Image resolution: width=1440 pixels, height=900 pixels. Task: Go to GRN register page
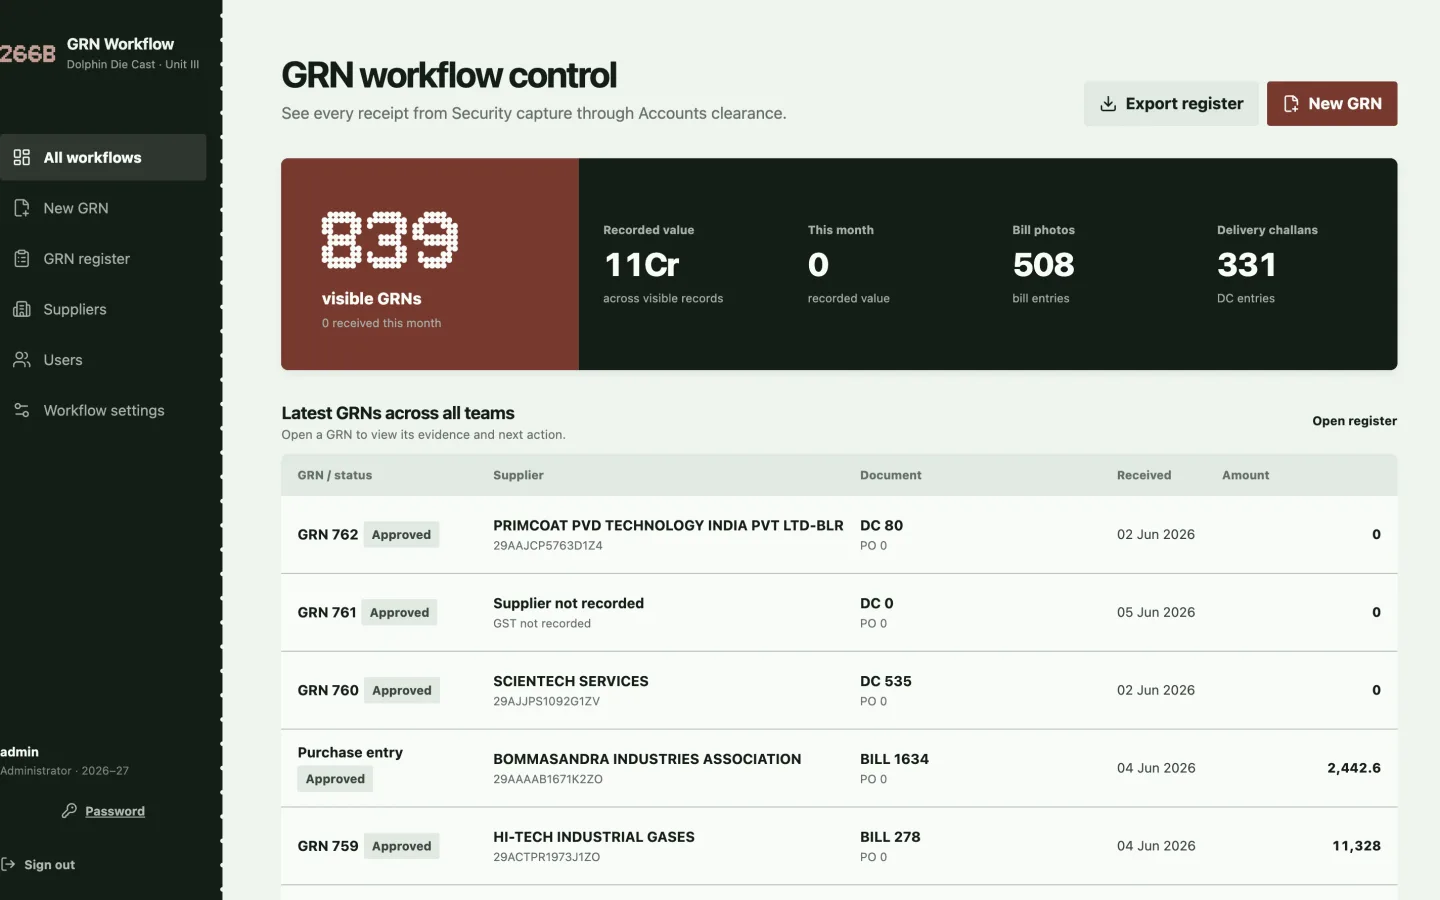click(103, 258)
